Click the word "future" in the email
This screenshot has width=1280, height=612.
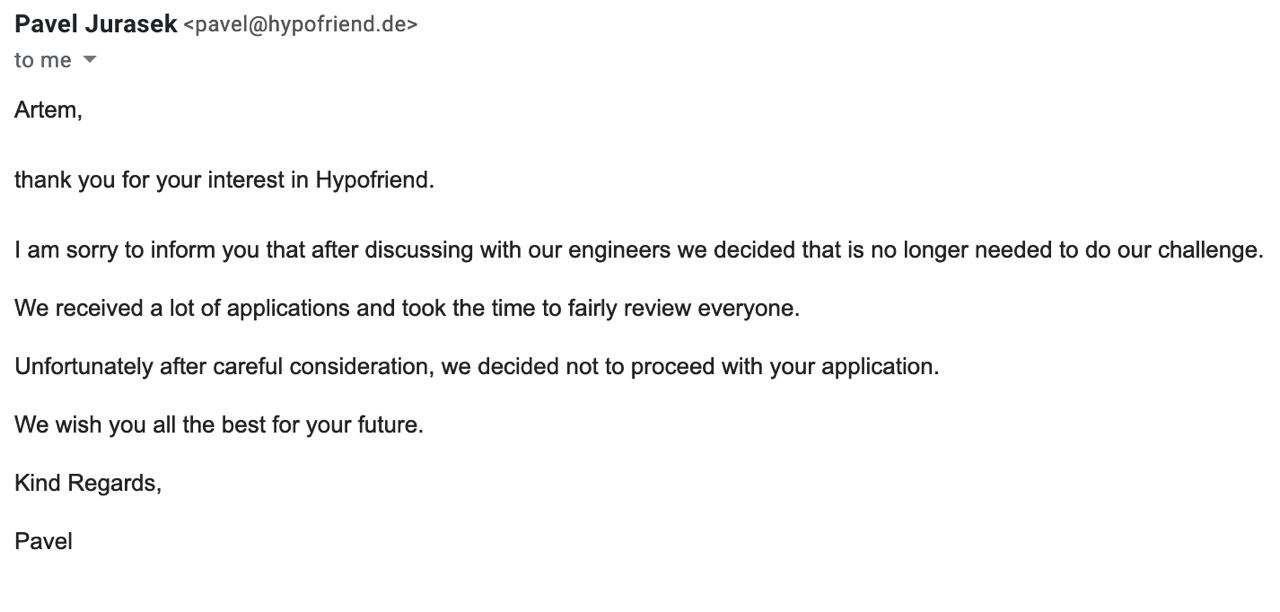tap(388, 424)
